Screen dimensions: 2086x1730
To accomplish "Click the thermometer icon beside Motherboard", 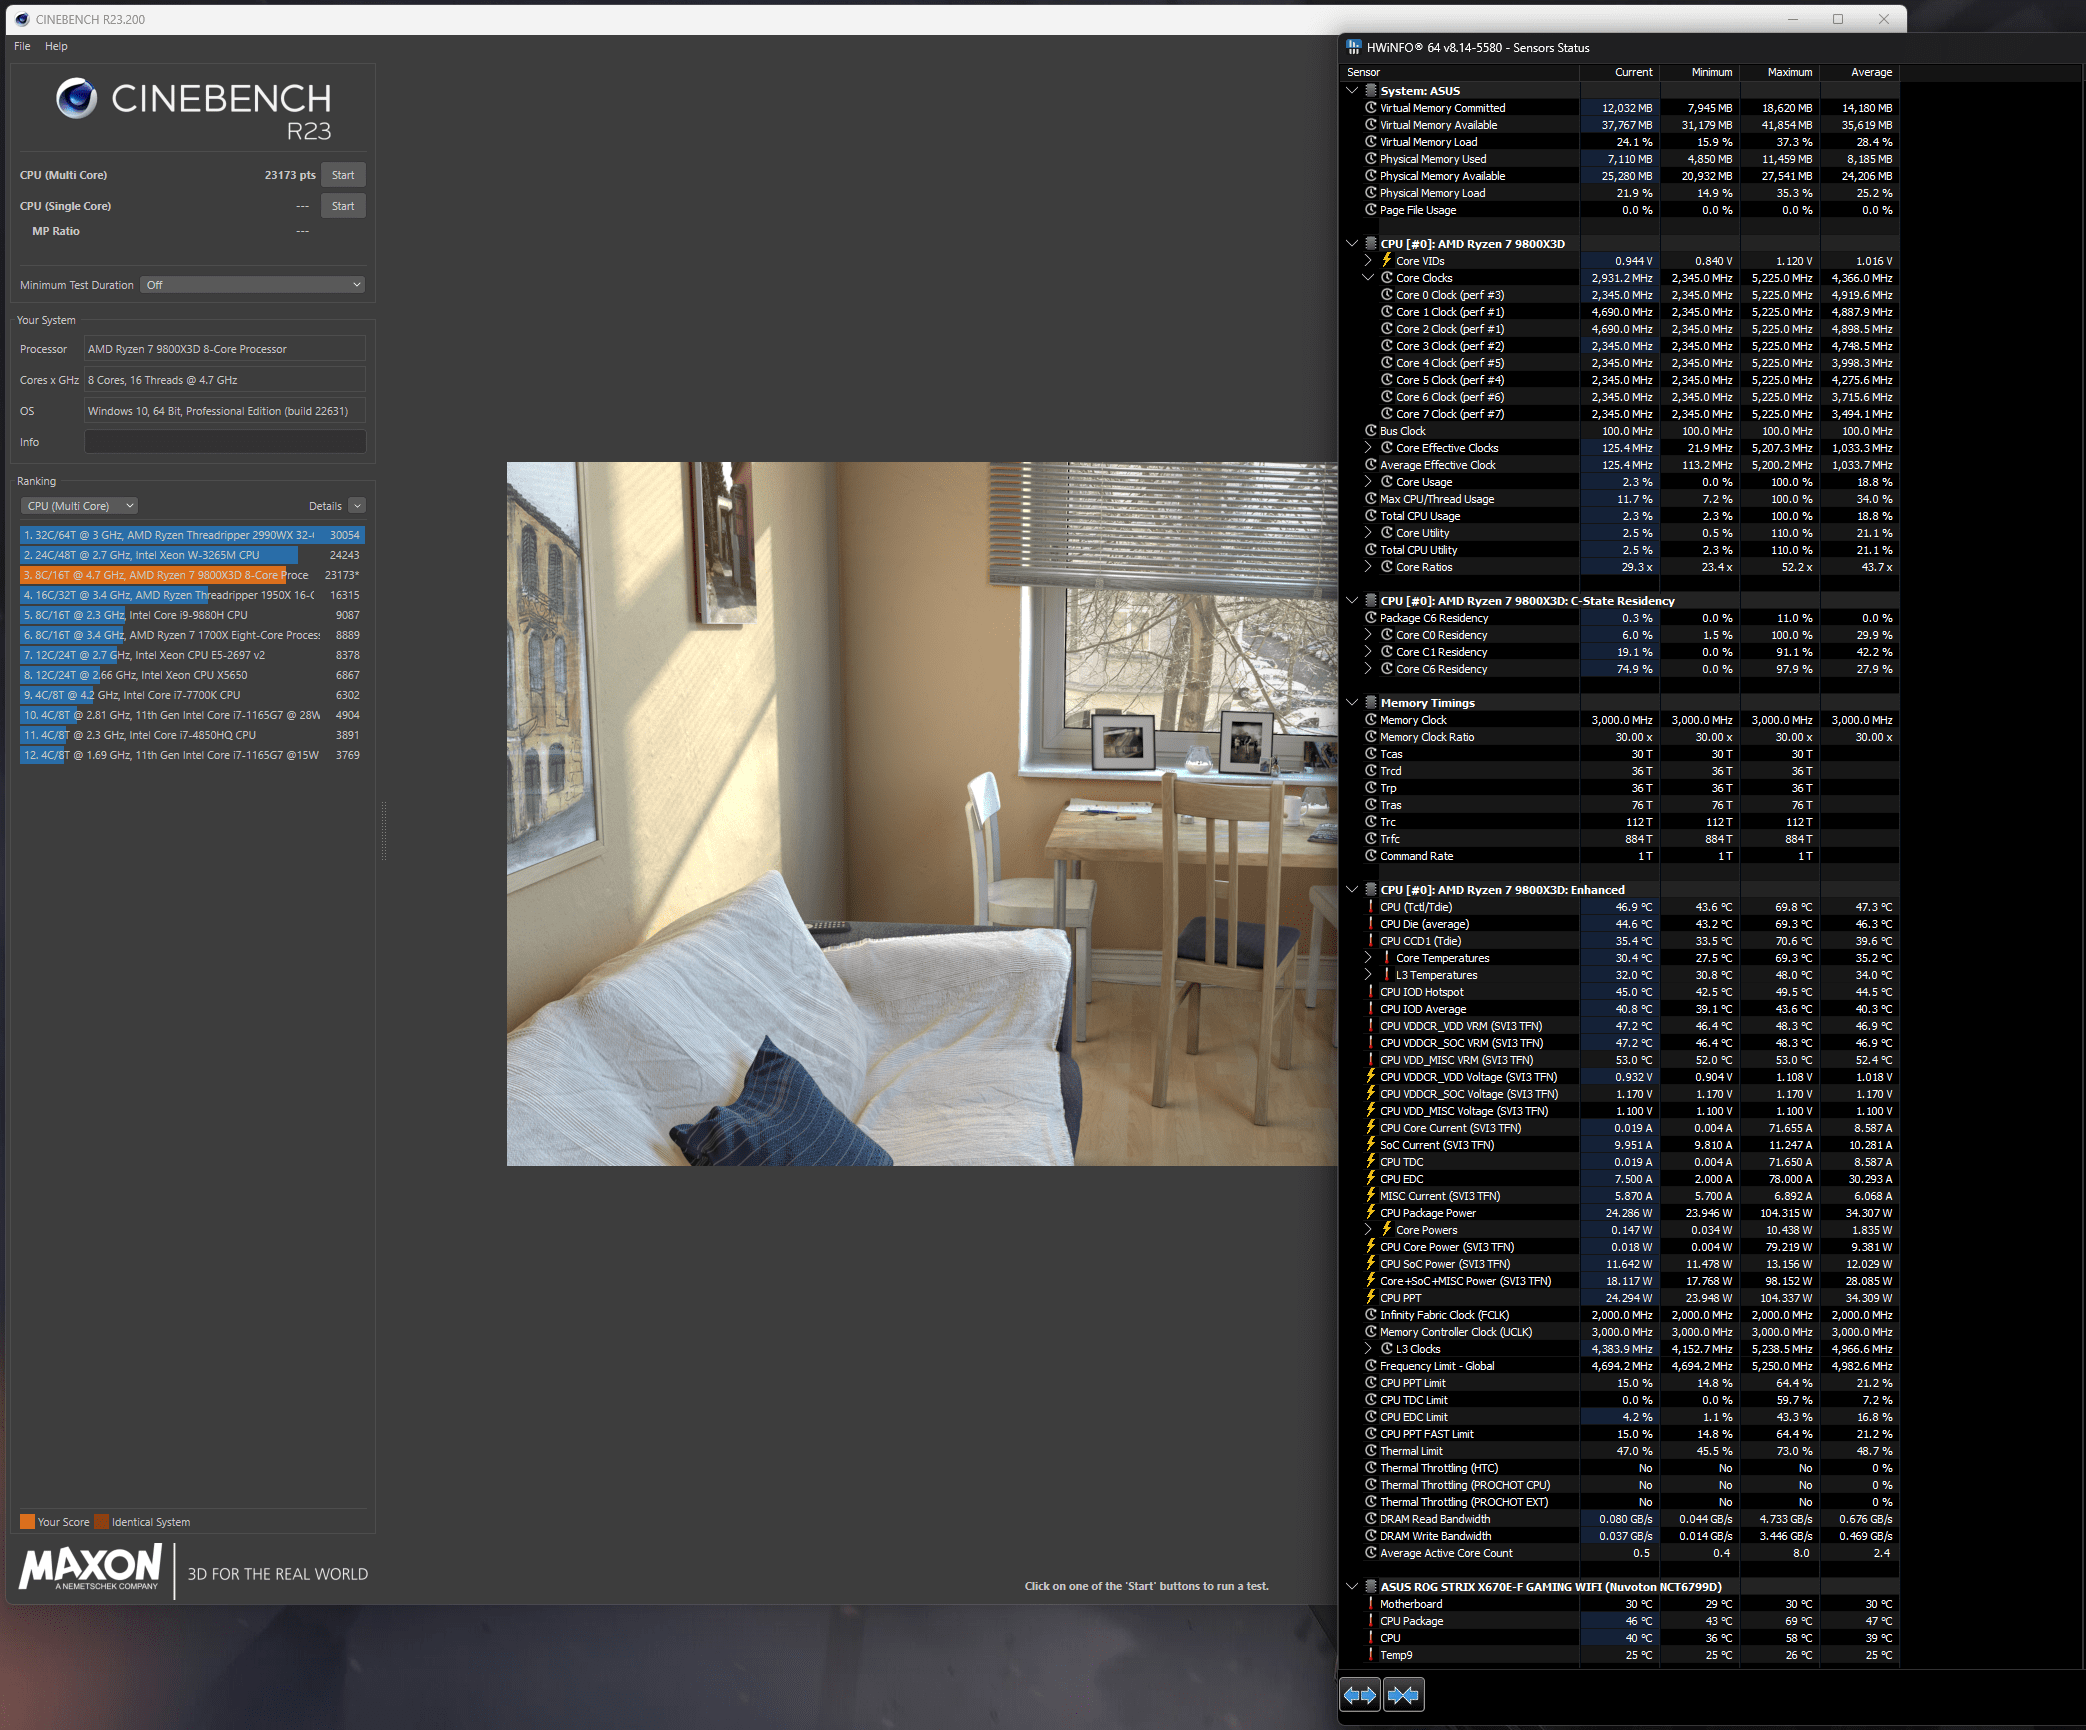I will 1371,1603.
